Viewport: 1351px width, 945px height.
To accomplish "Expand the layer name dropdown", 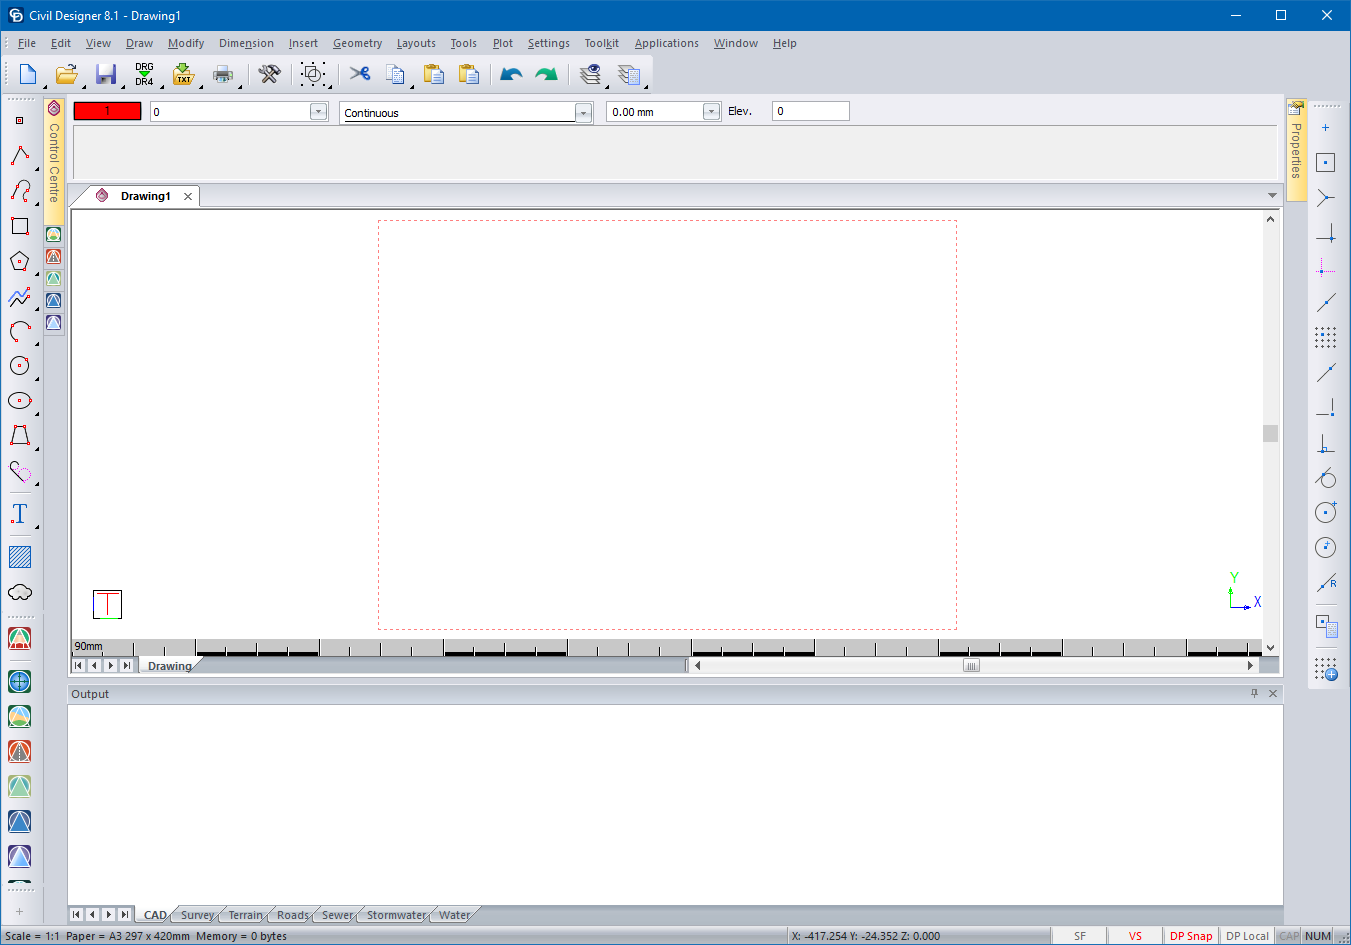I will point(318,112).
